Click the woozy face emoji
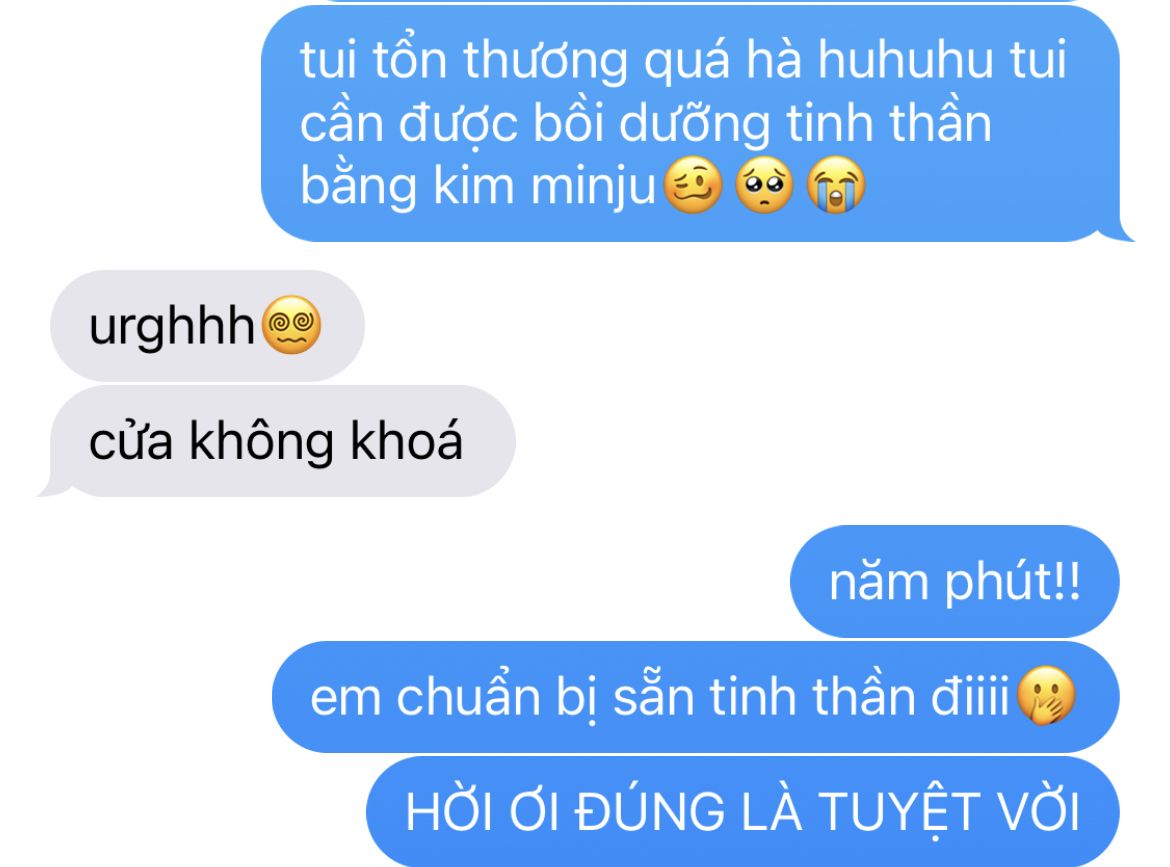 [x=693, y=185]
